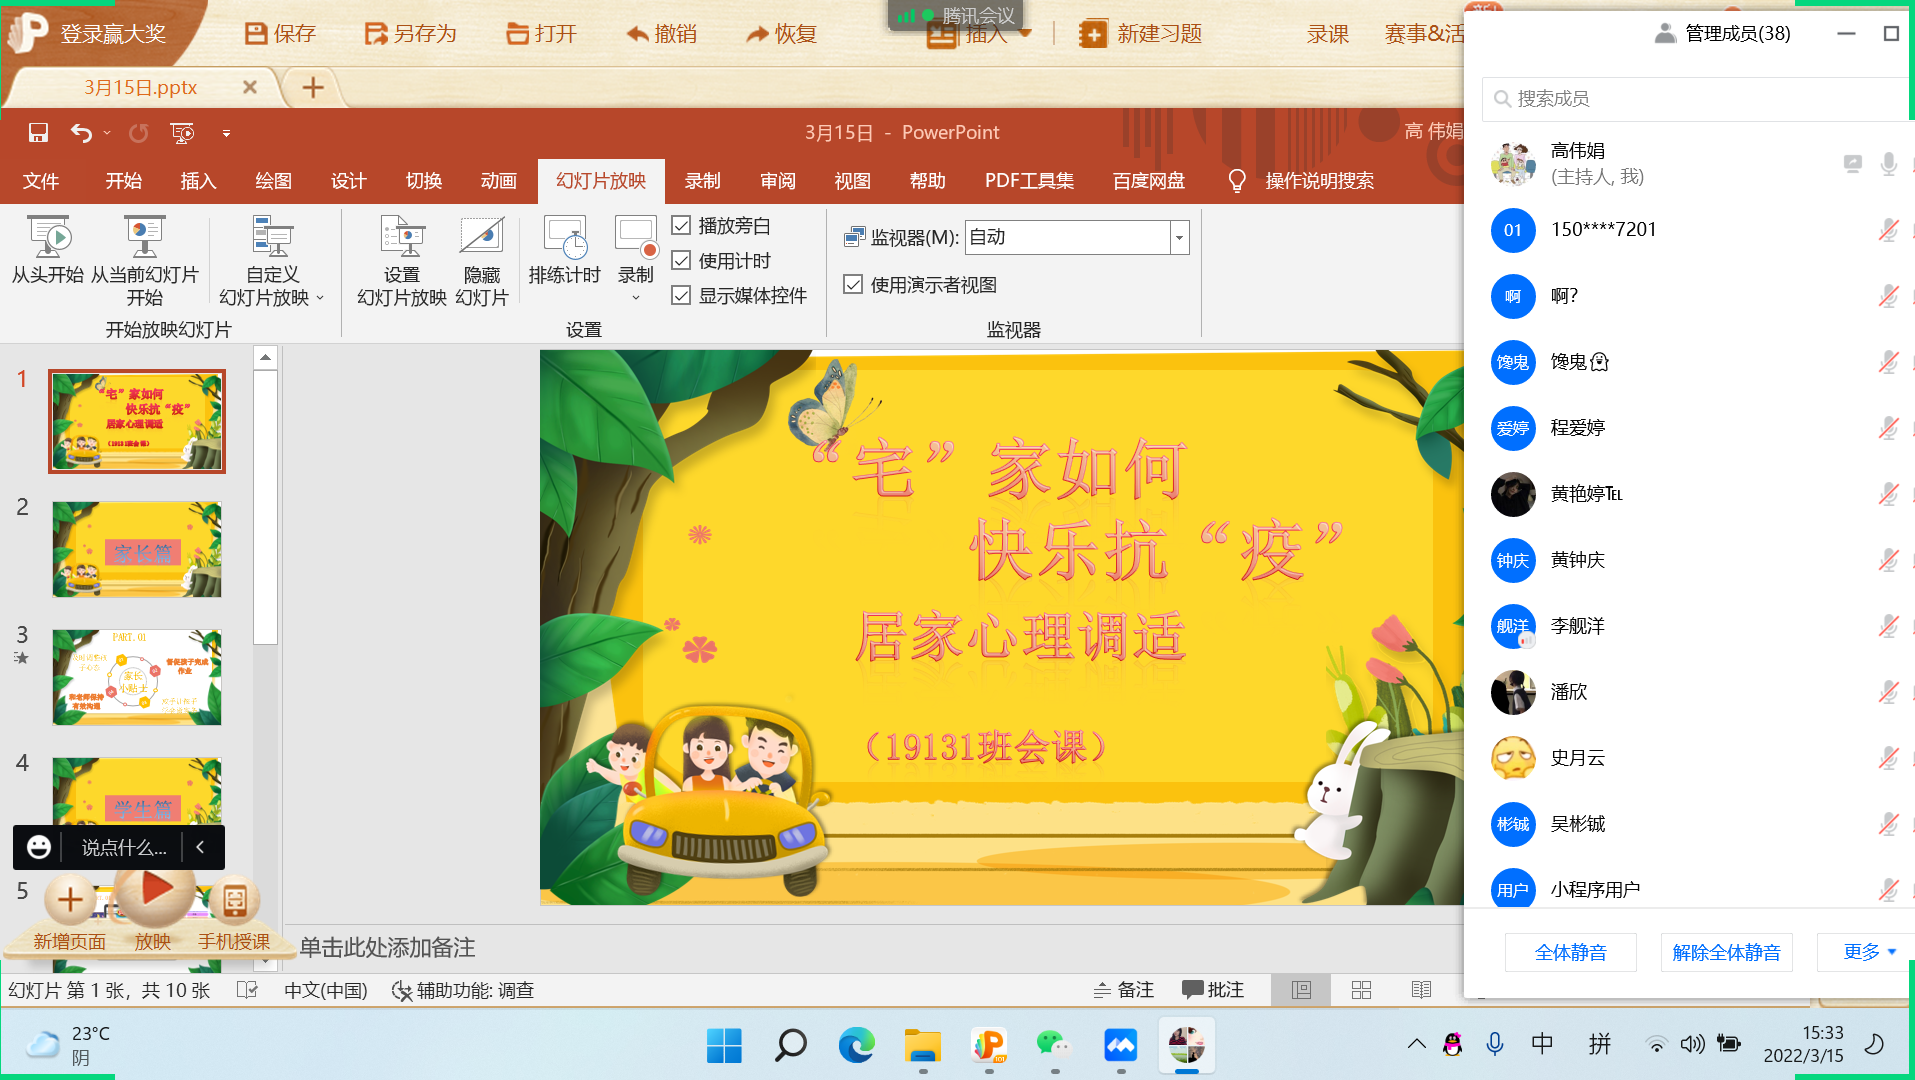Open the 审阅 ribbon tab
The width and height of the screenshot is (1915, 1080).
click(x=777, y=181)
